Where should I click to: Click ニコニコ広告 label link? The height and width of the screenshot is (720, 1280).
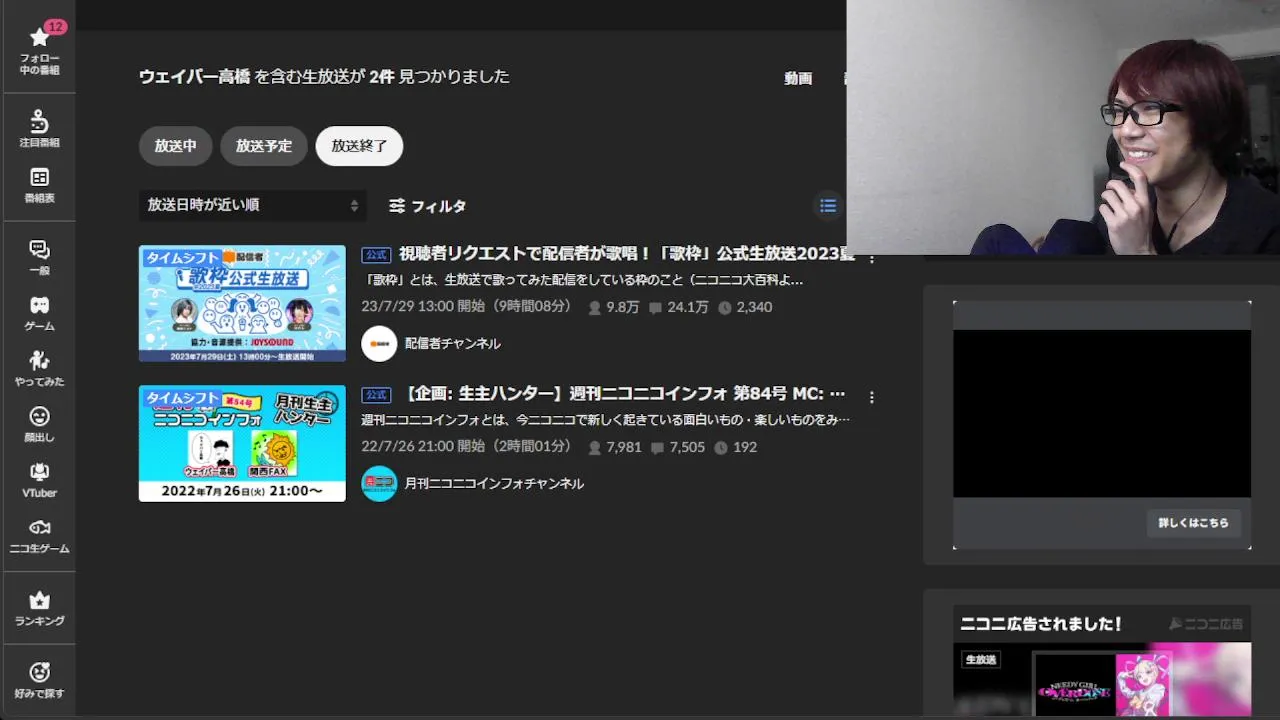pyautogui.click(x=1206, y=624)
